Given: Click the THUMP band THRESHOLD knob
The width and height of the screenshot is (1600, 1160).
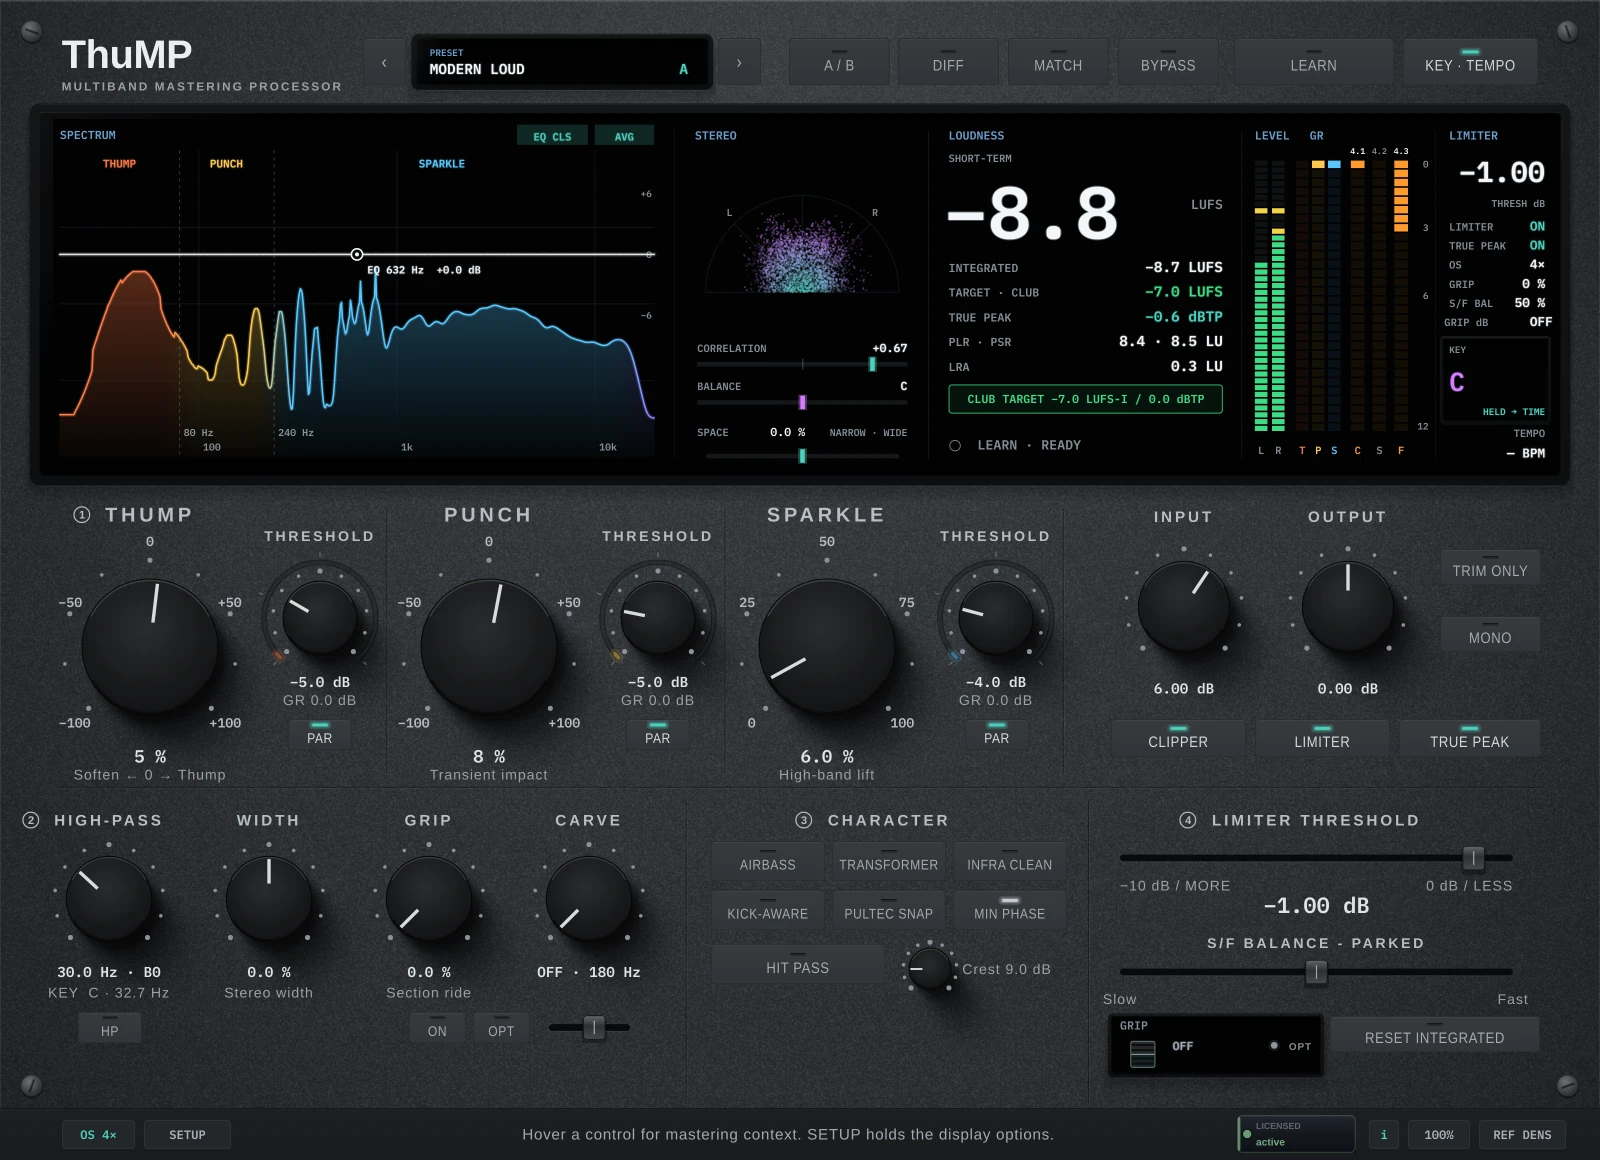Looking at the screenshot, I should (x=320, y=618).
